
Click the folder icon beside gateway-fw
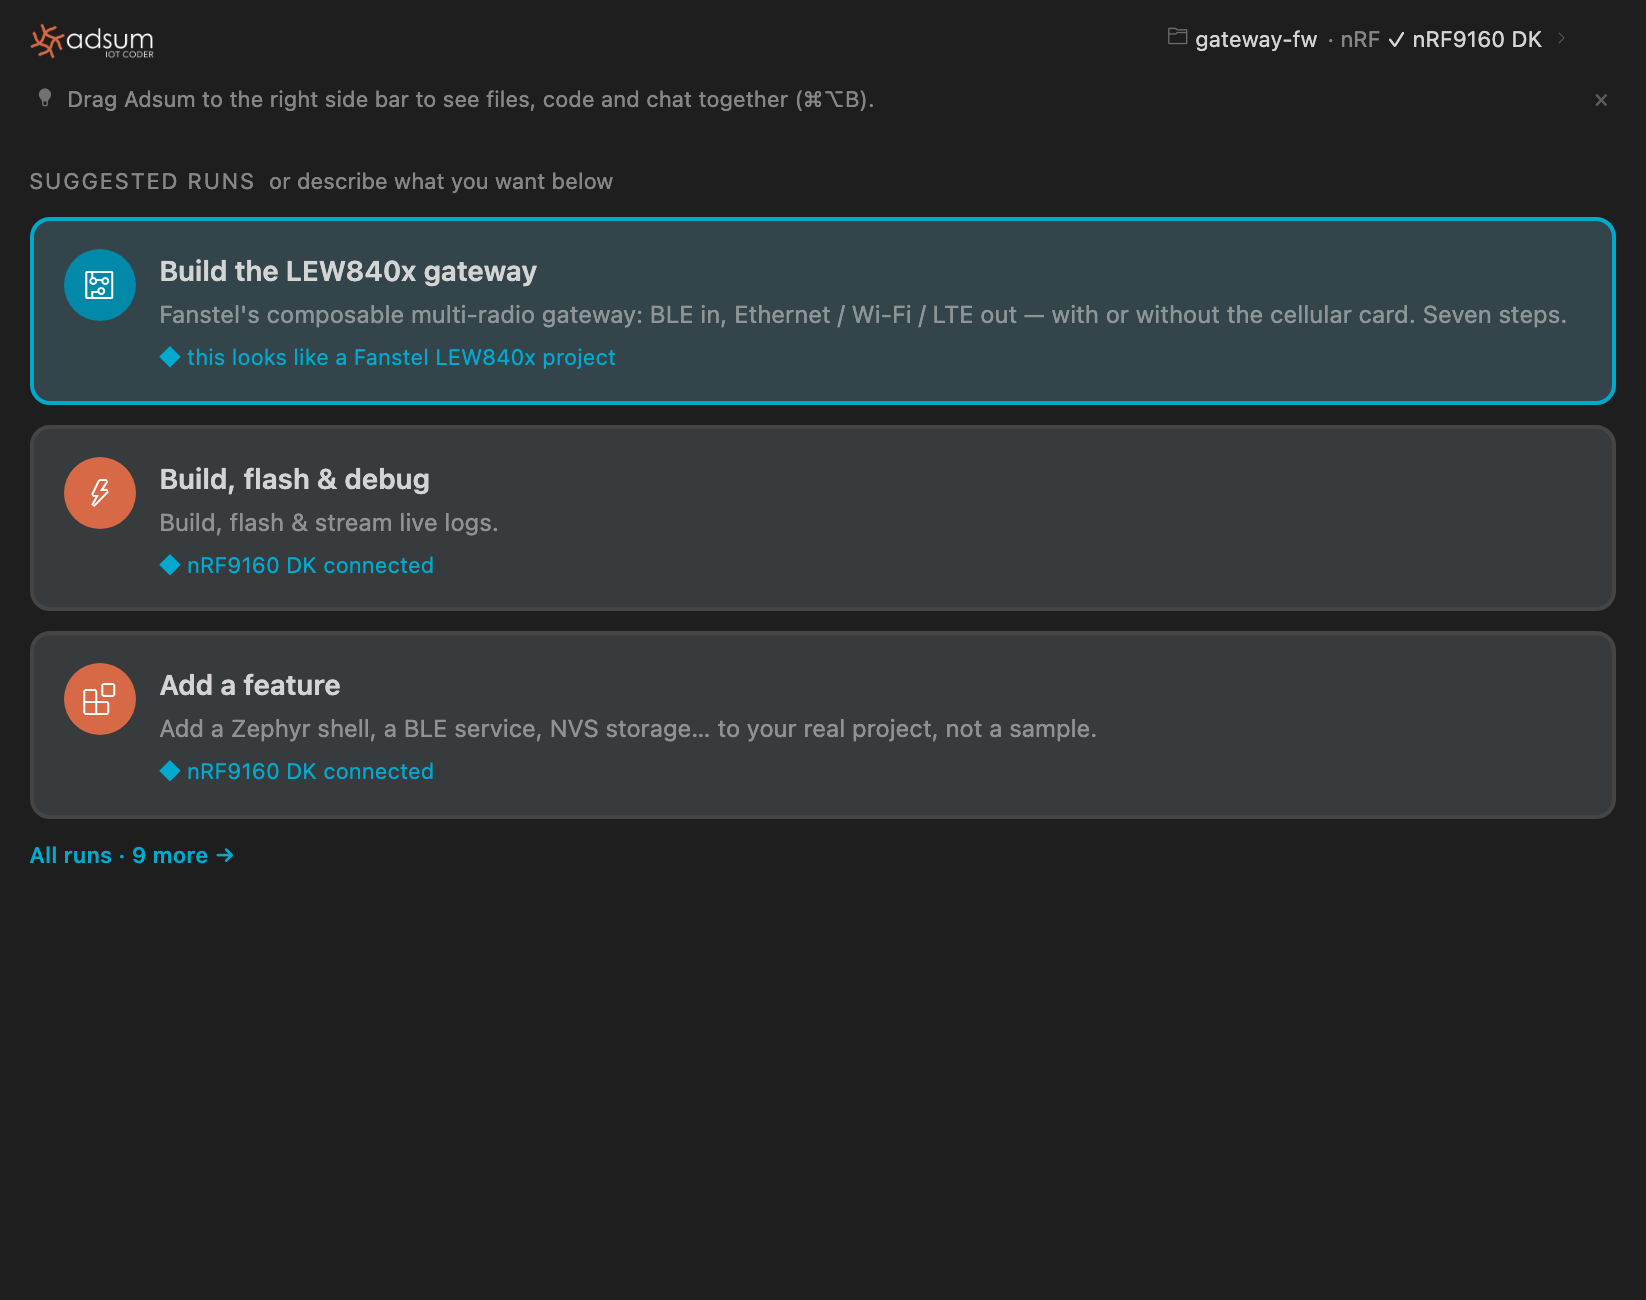pos(1178,38)
